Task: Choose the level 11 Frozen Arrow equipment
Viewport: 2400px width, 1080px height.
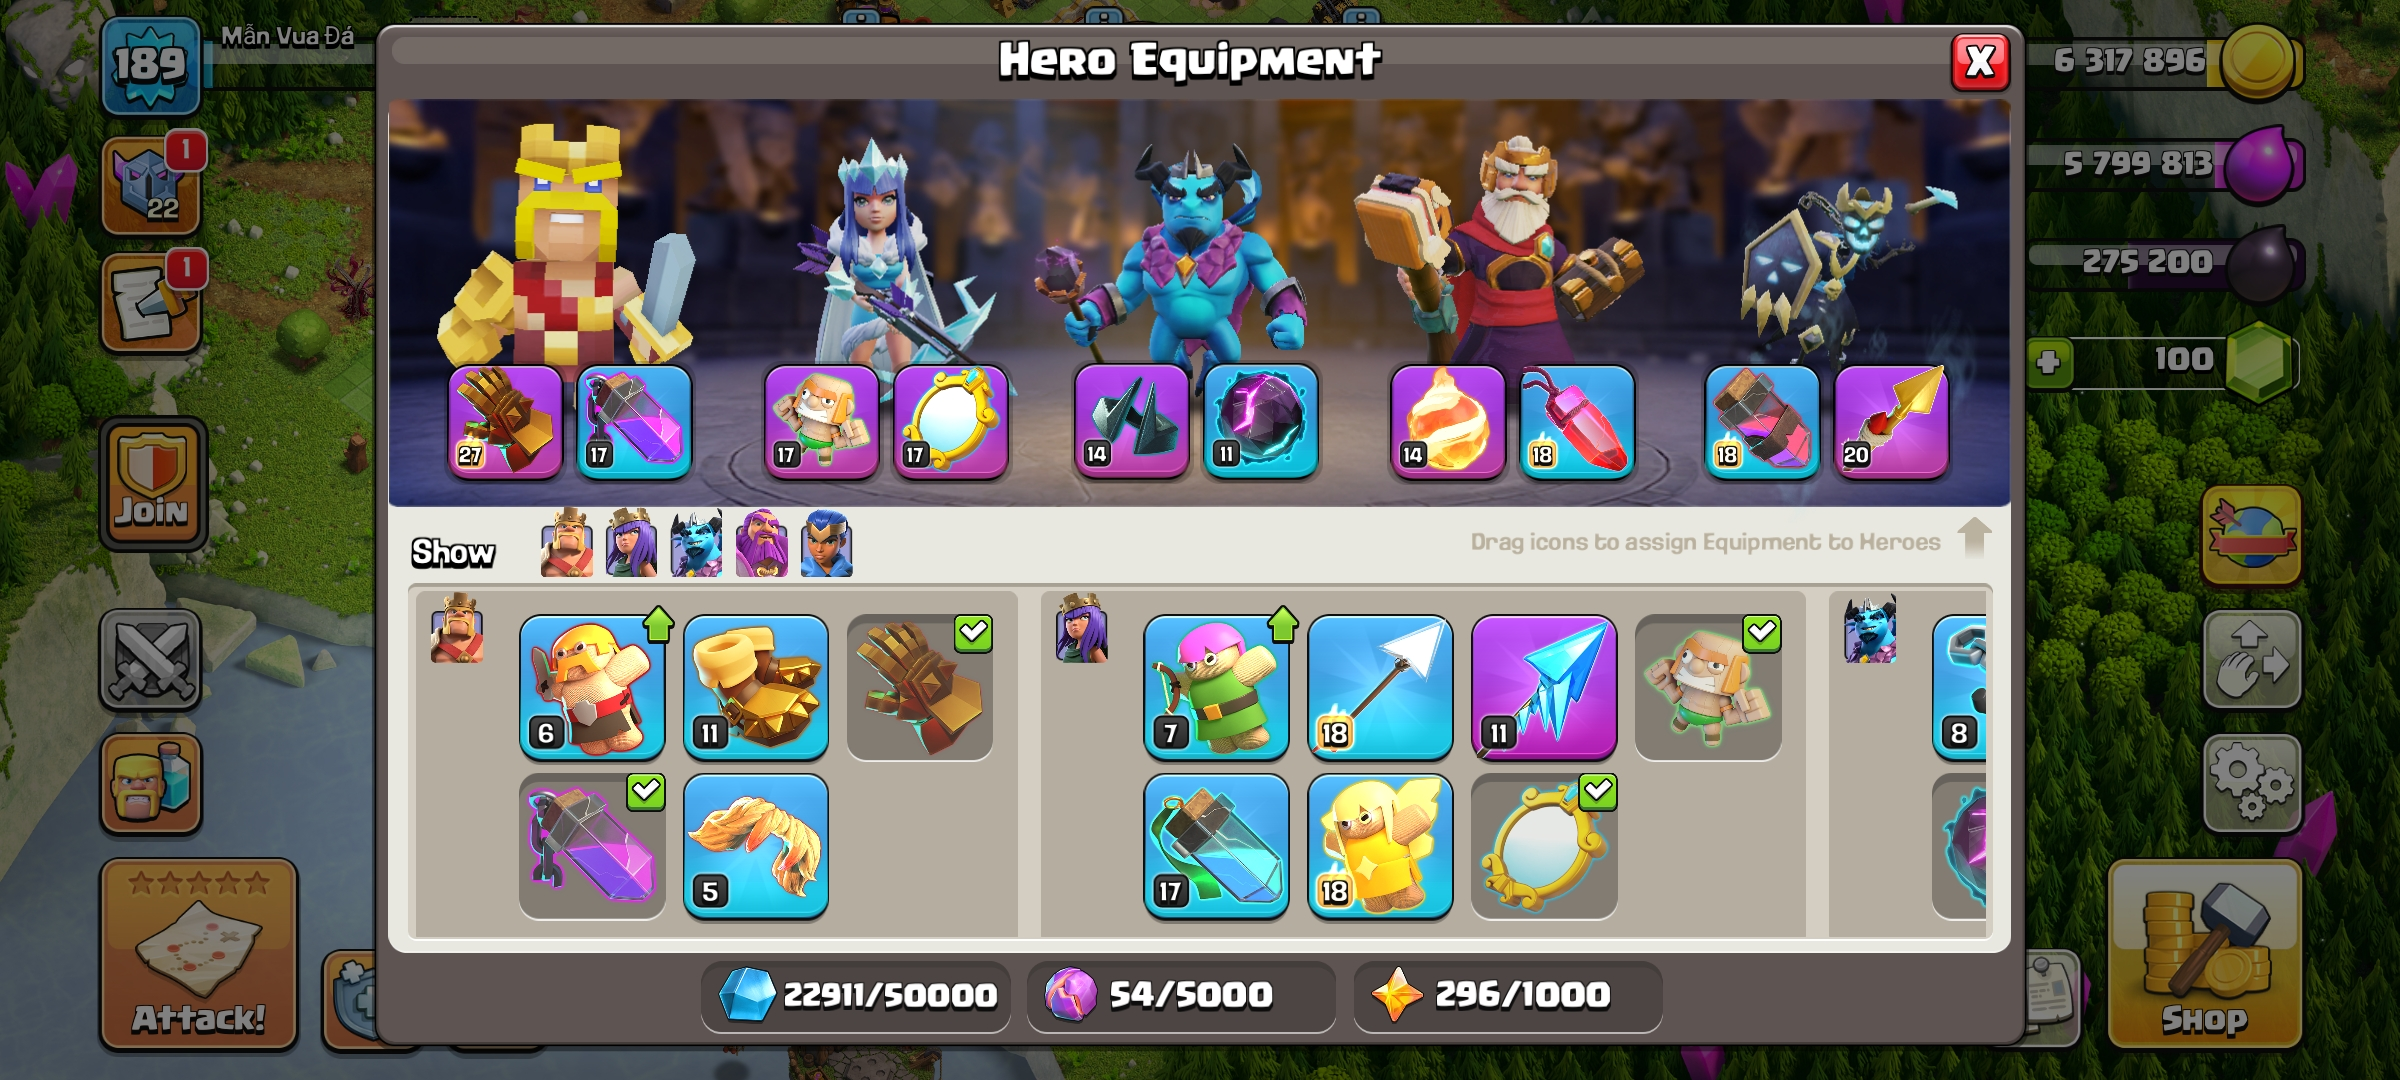Action: coord(1544,687)
